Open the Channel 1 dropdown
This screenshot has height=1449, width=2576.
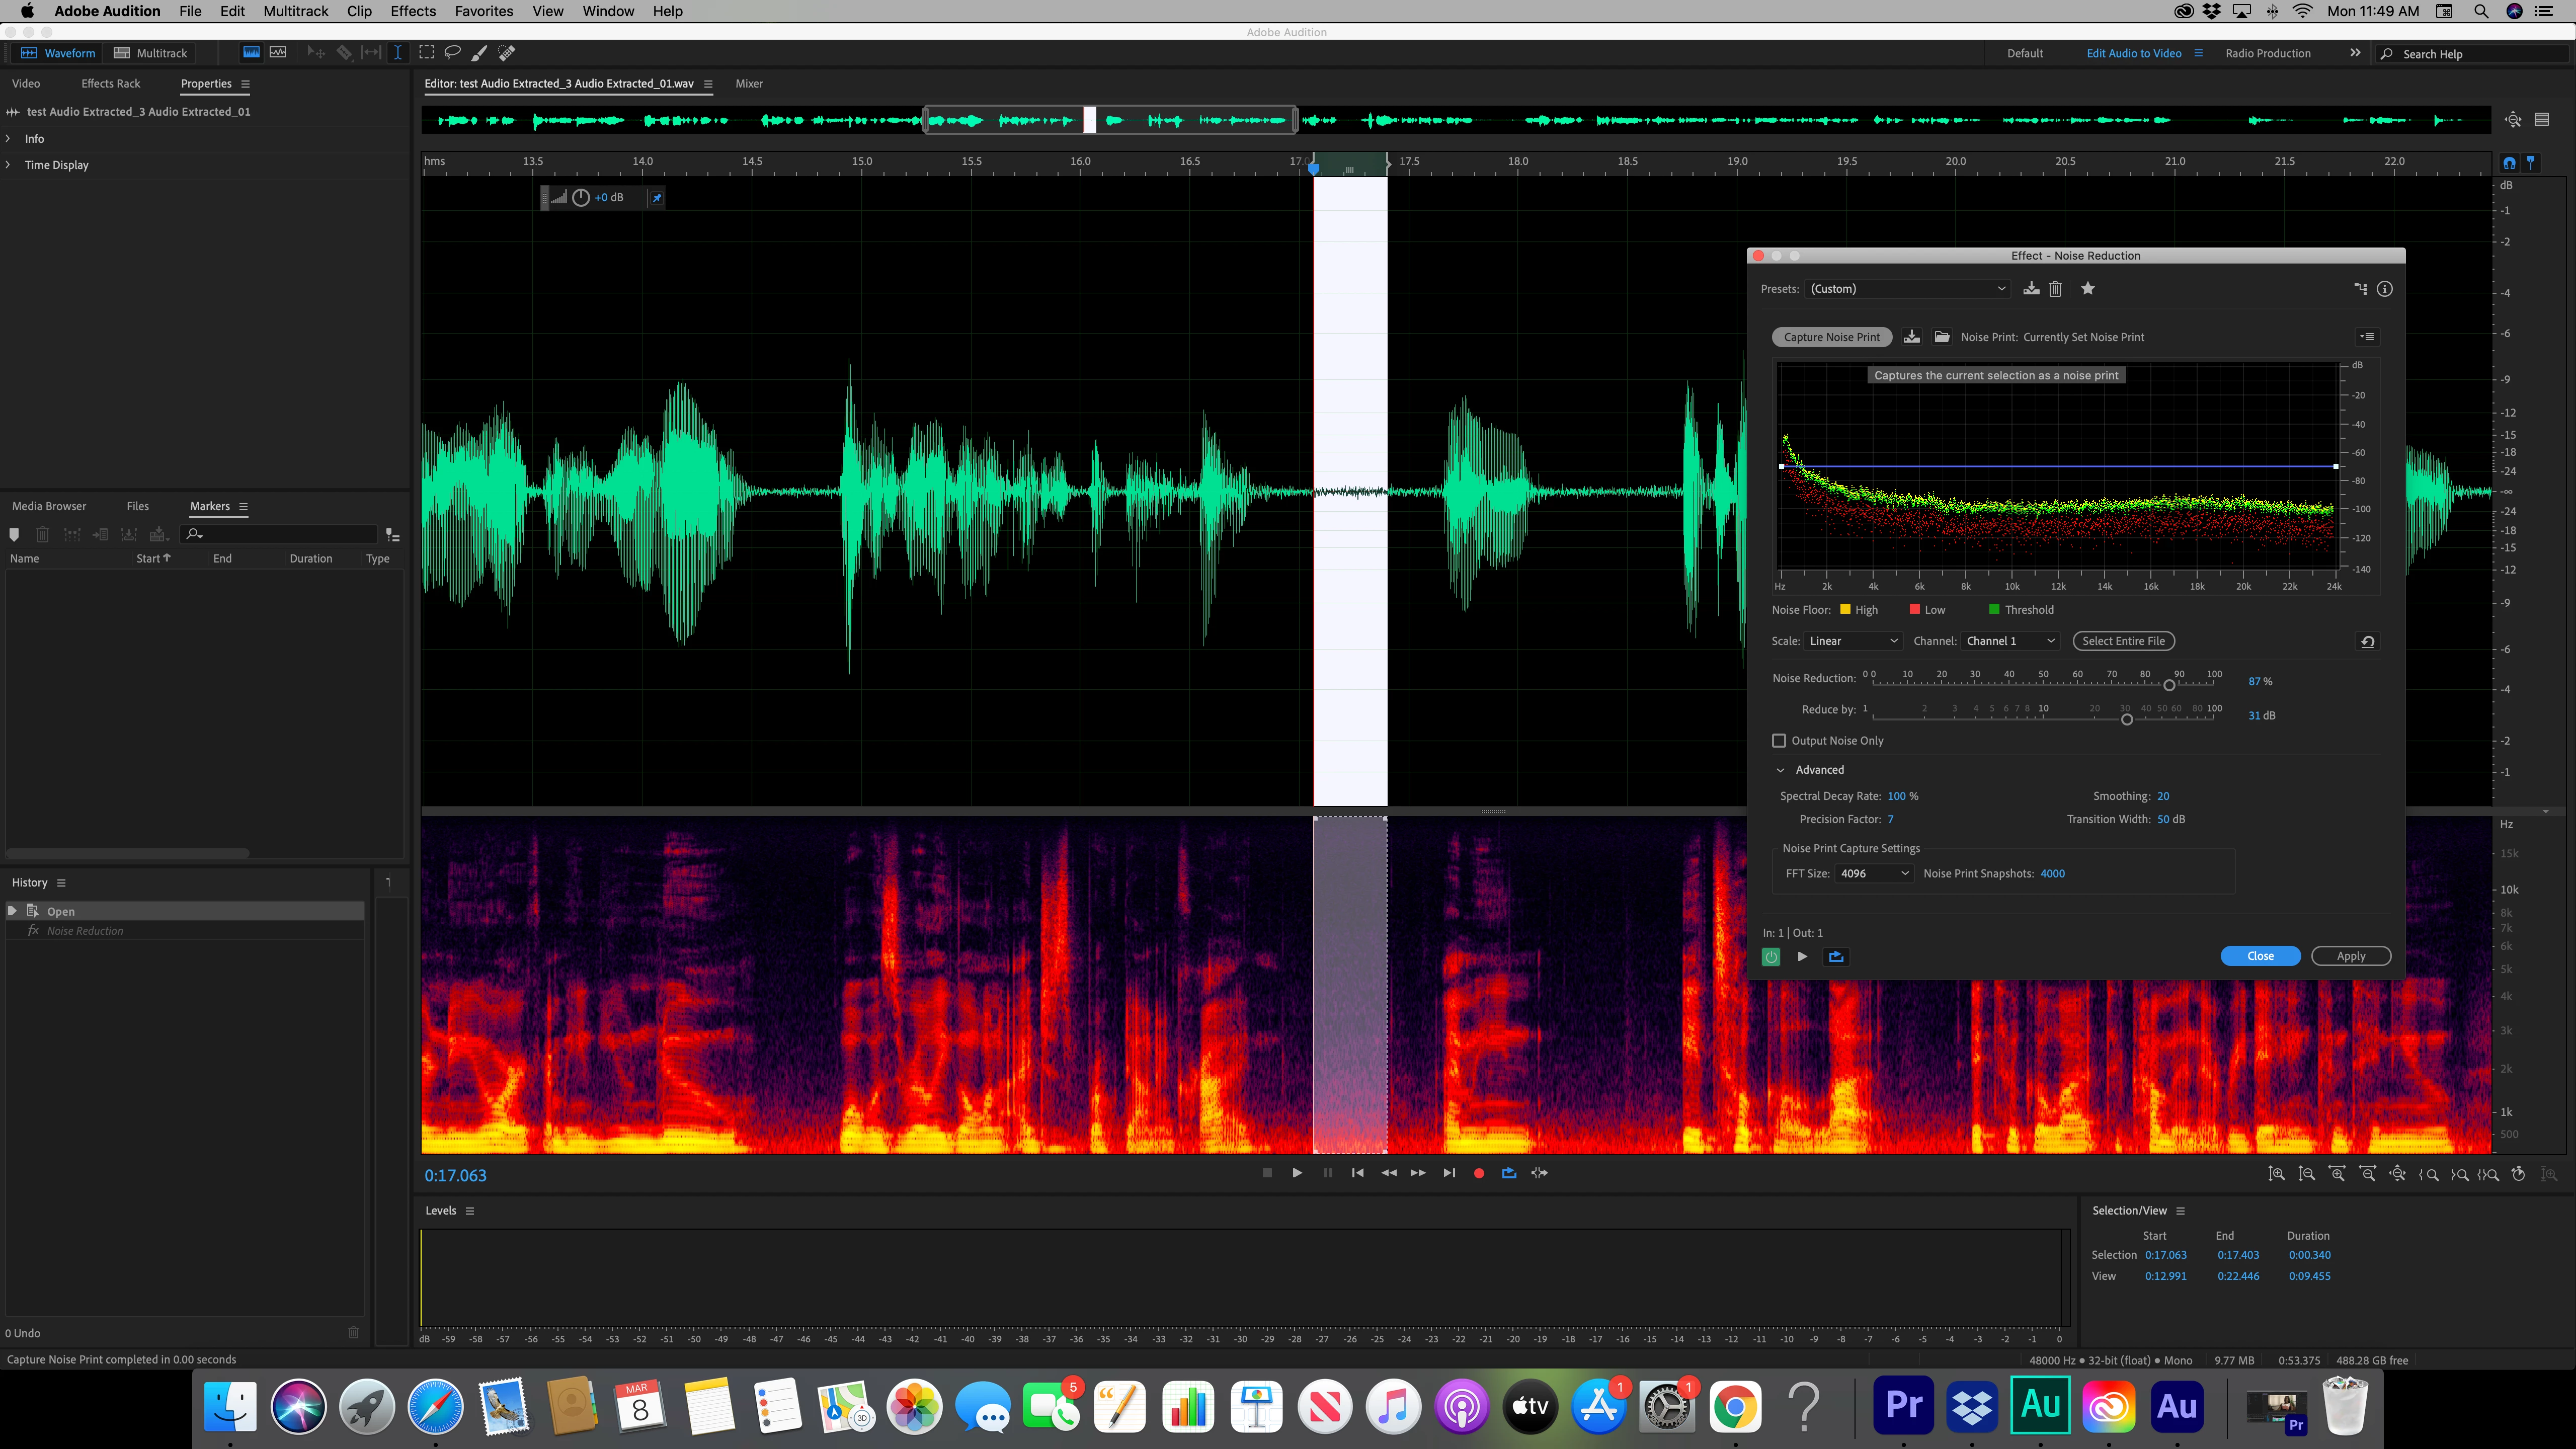click(x=2010, y=641)
